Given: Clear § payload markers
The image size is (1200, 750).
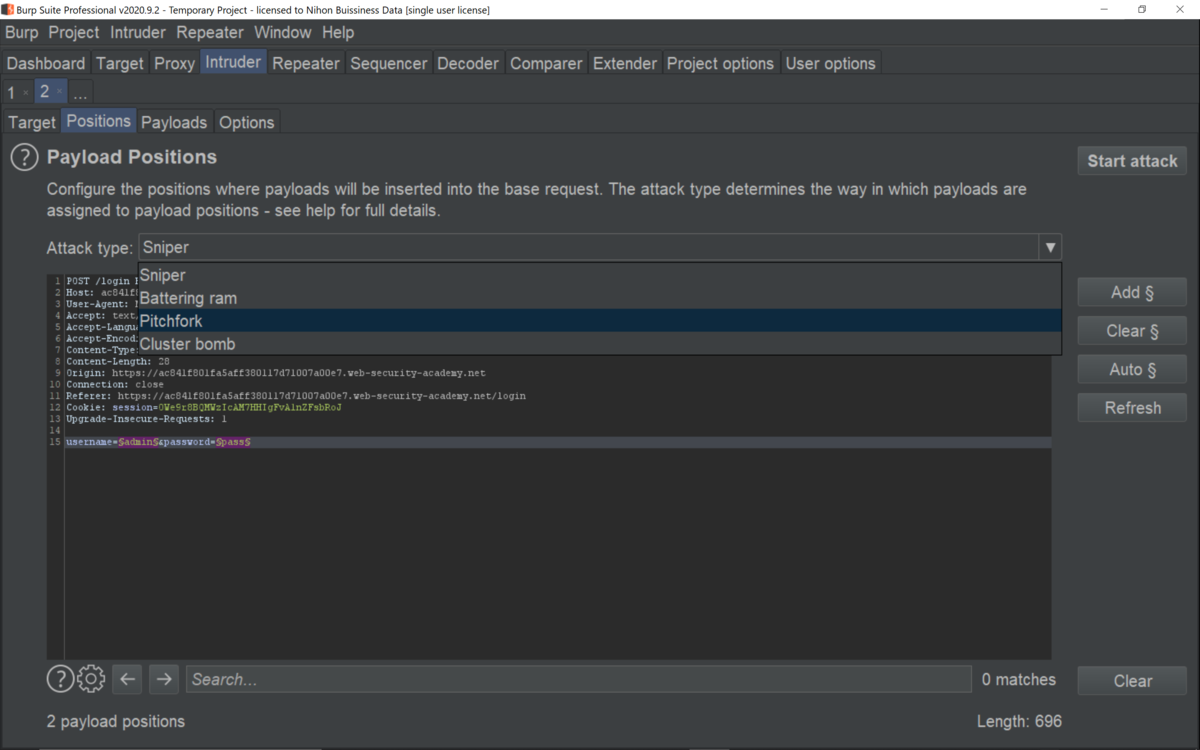Looking at the screenshot, I should (x=1132, y=331).
